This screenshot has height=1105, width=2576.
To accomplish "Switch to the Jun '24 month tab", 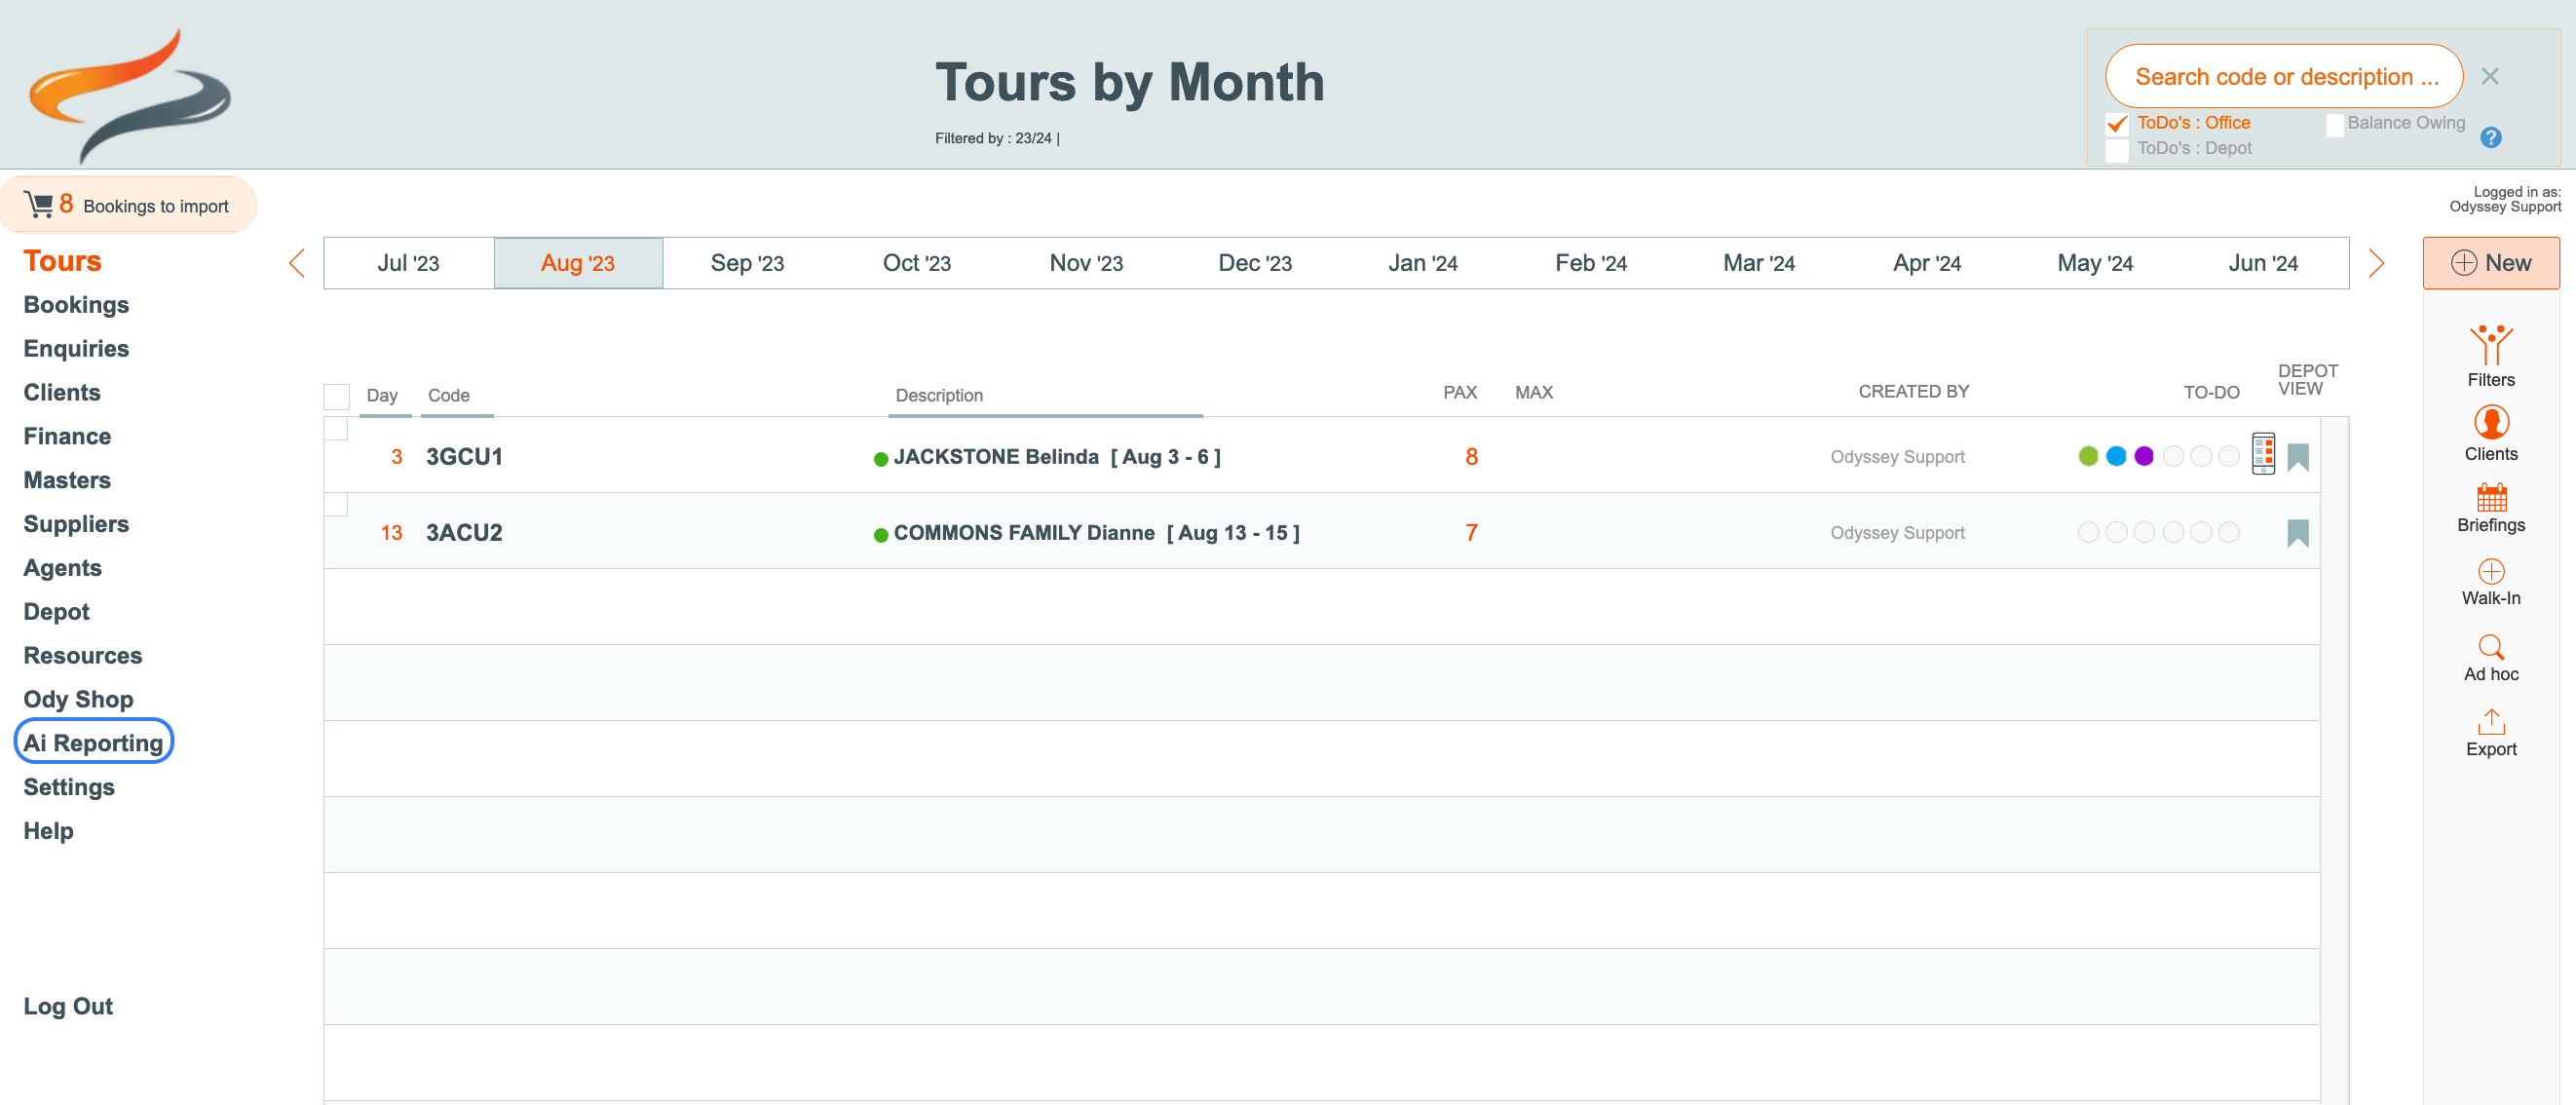I will click(x=2263, y=263).
